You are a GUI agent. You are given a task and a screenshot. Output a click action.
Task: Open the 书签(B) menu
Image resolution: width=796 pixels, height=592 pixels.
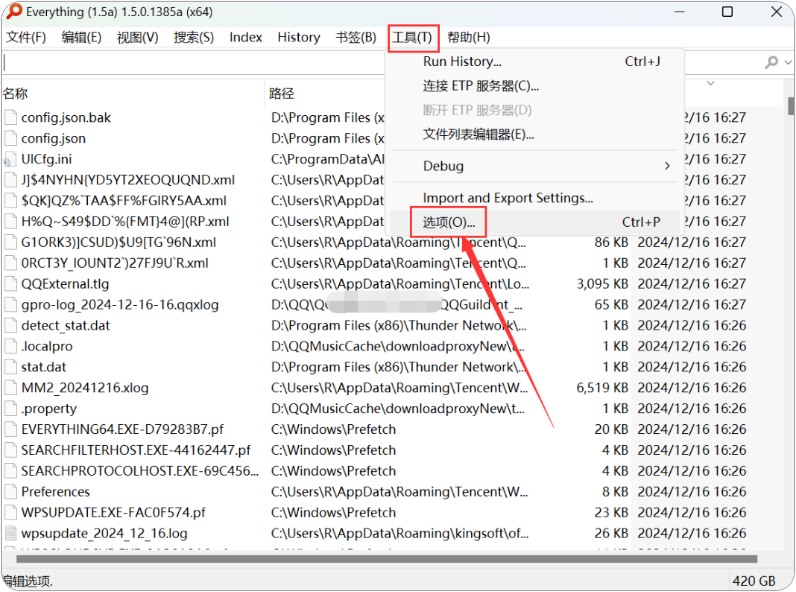(x=356, y=38)
